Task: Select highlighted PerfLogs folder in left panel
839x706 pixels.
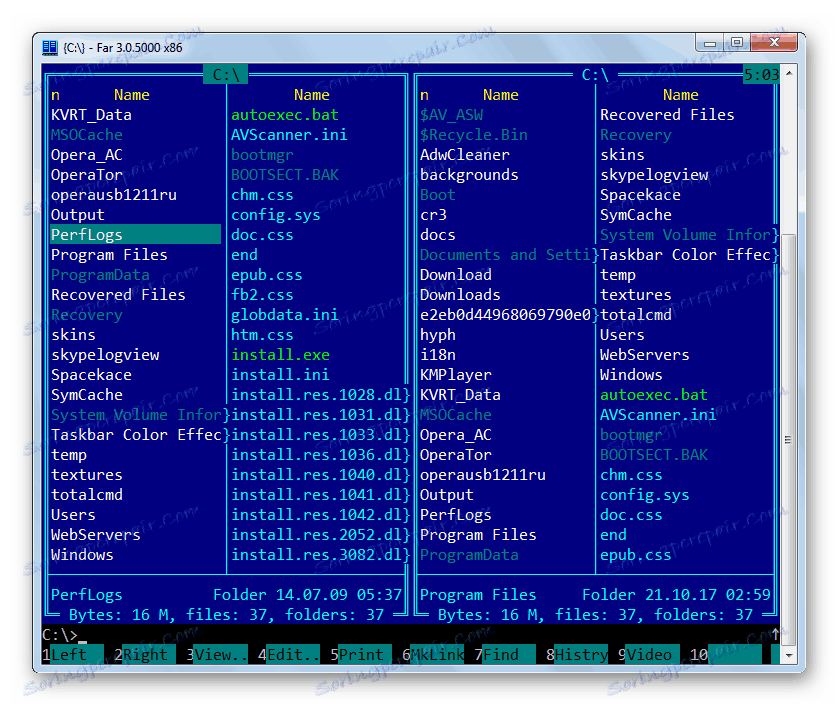Action: point(135,234)
